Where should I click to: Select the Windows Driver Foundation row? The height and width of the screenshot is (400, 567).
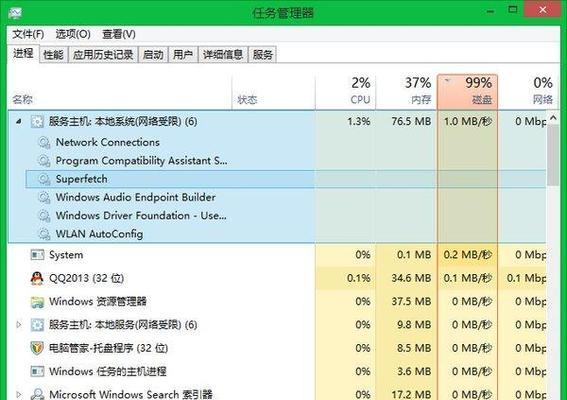tap(286, 216)
